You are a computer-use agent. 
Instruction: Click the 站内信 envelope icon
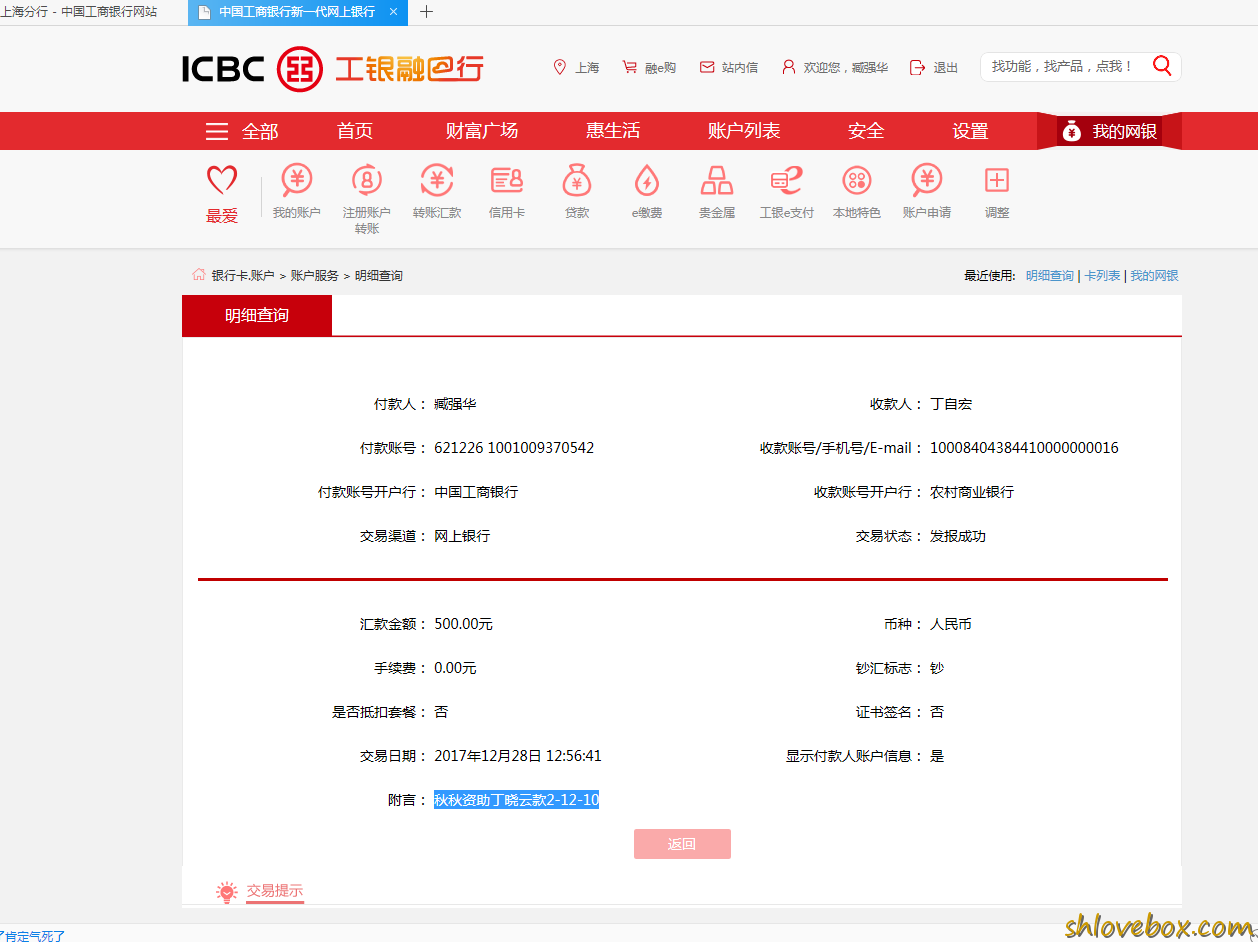707,67
